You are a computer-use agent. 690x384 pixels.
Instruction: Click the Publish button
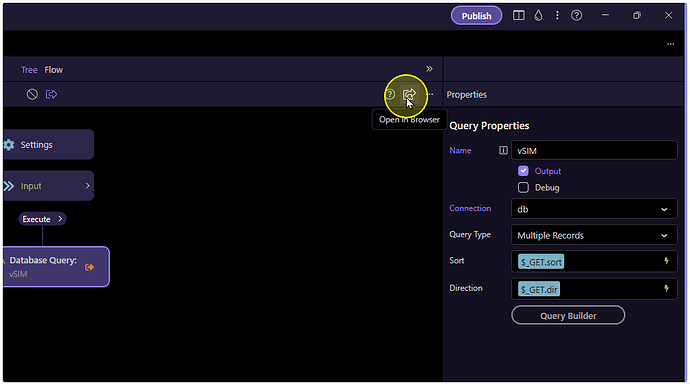click(x=476, y=16)
